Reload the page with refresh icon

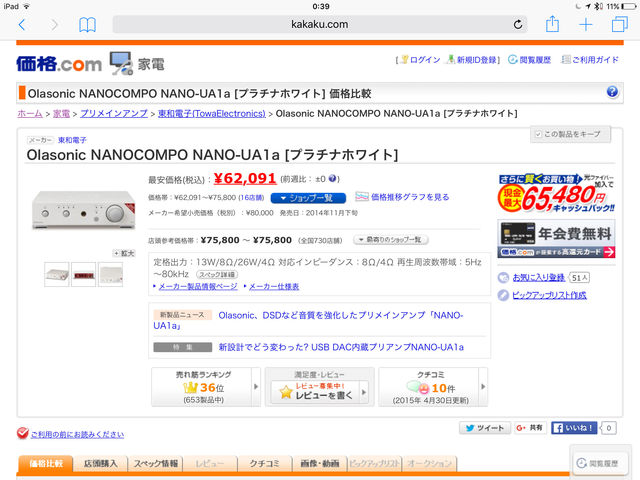point(518,24)
